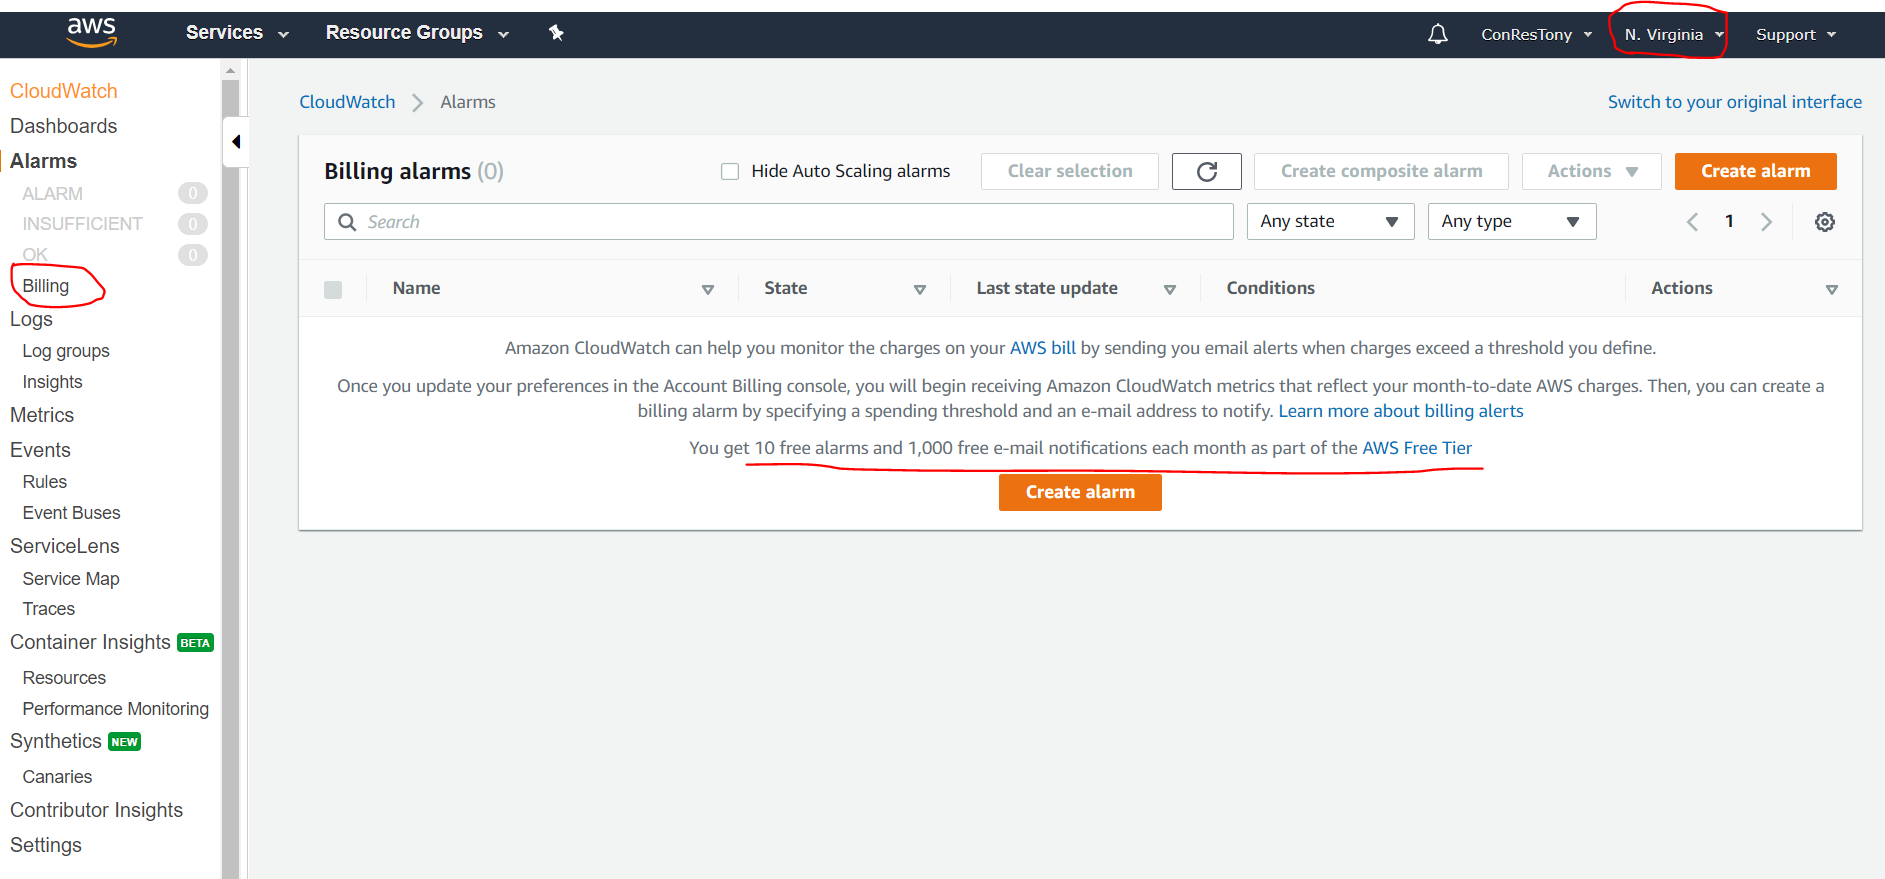
Task: Click the search magnifier icon
Action: (347, 222)
